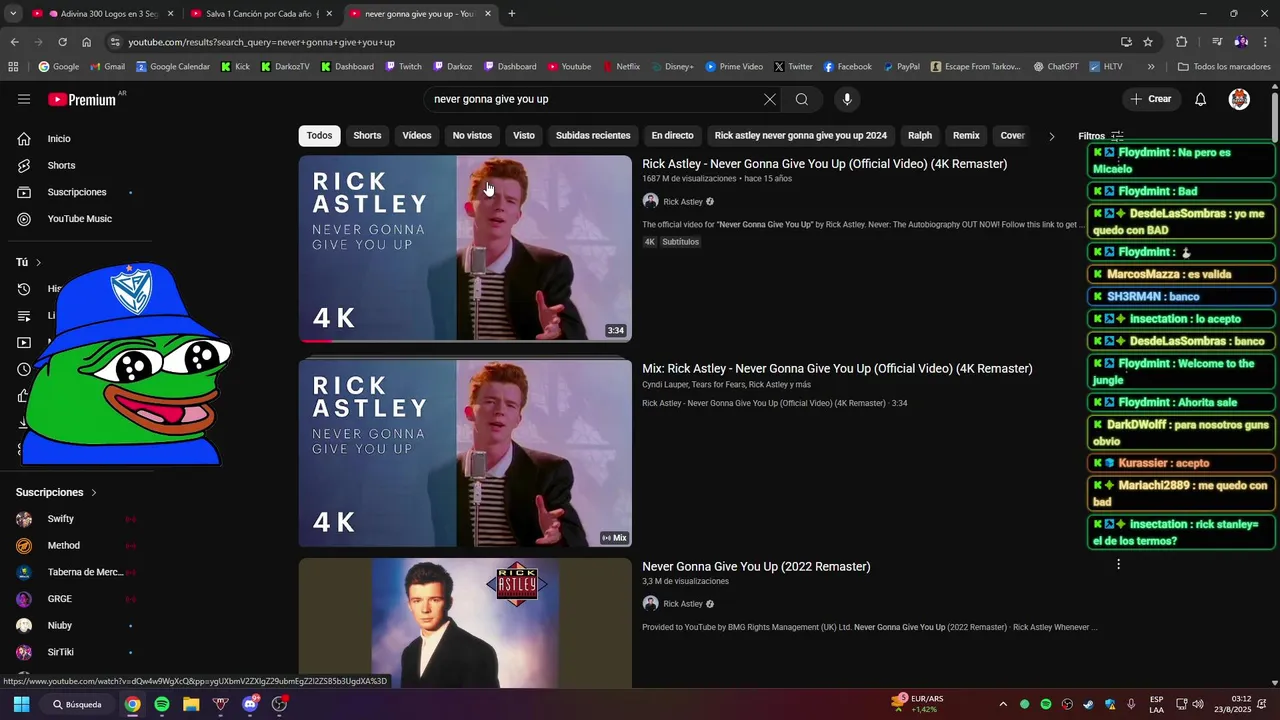
Task: Open the Taberna de Merc... channel
Action: [85, 572]
